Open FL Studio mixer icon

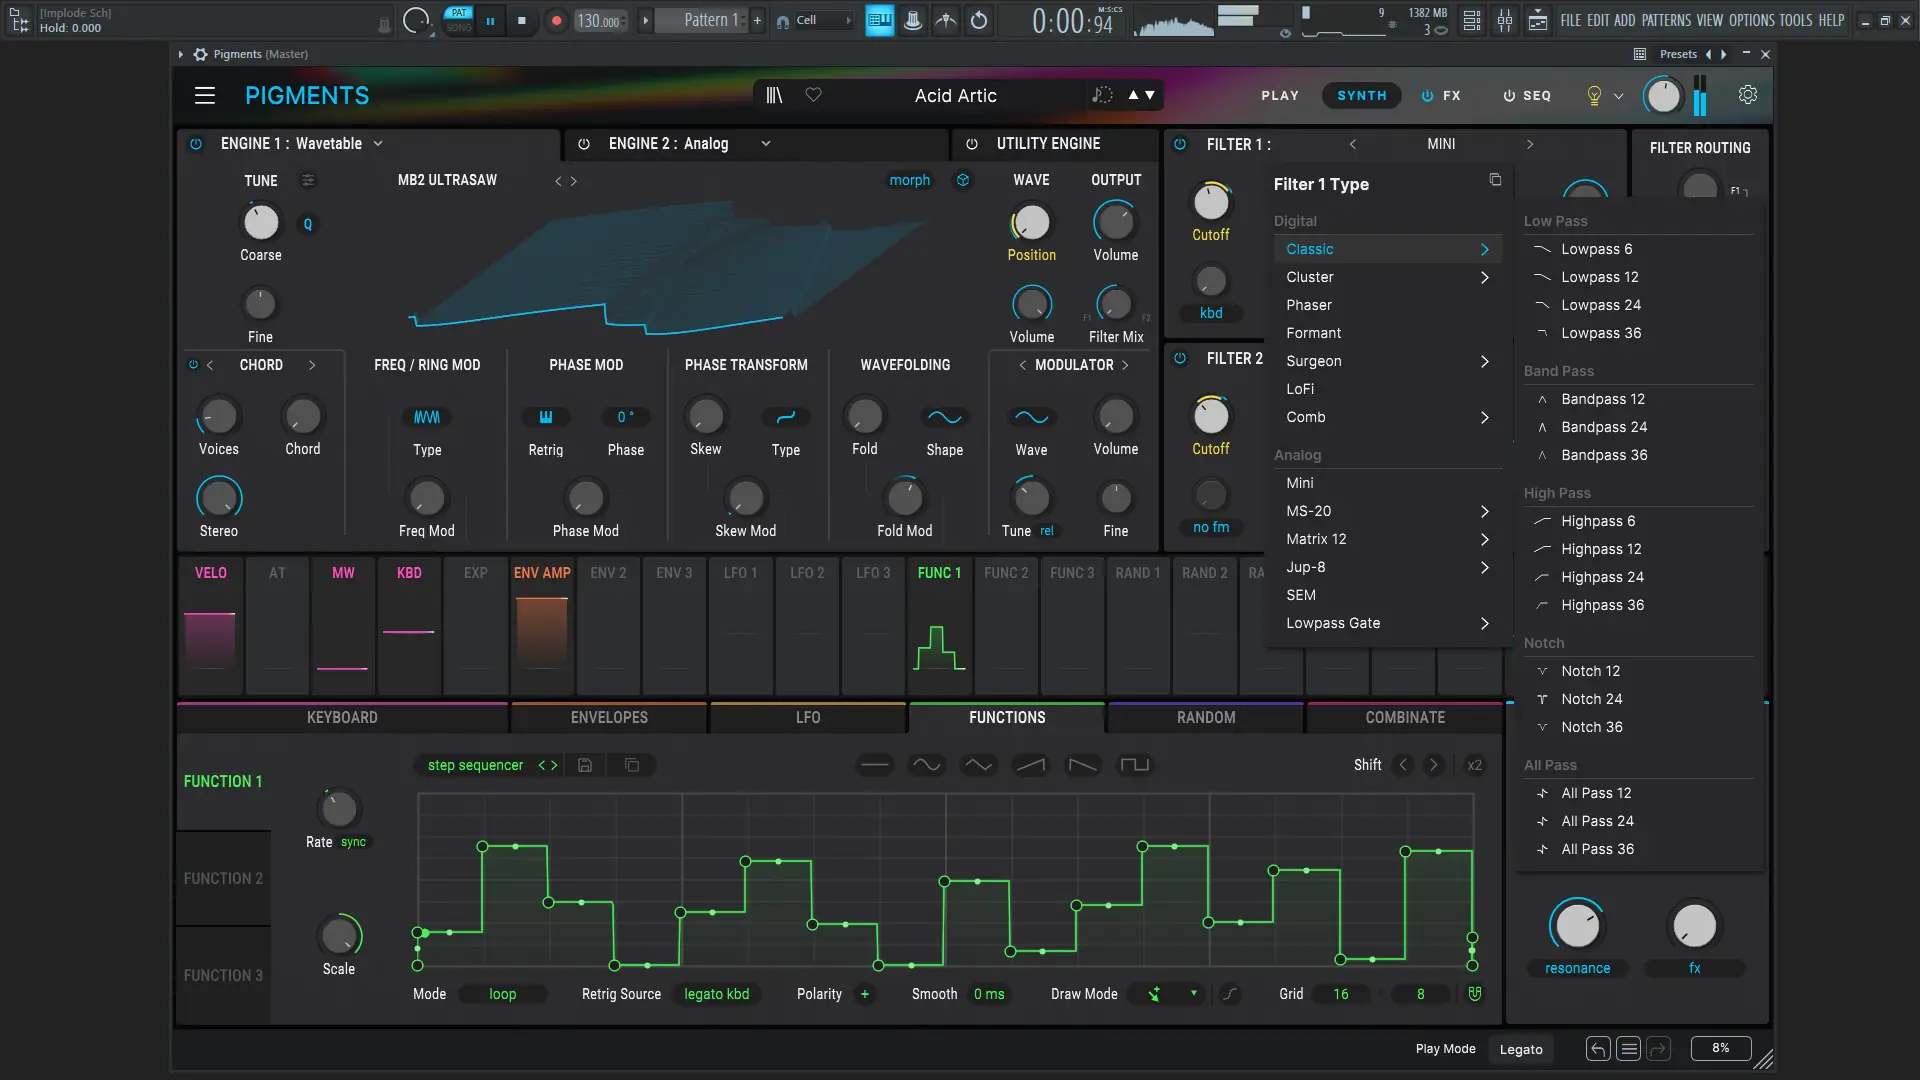point(1504,20)
